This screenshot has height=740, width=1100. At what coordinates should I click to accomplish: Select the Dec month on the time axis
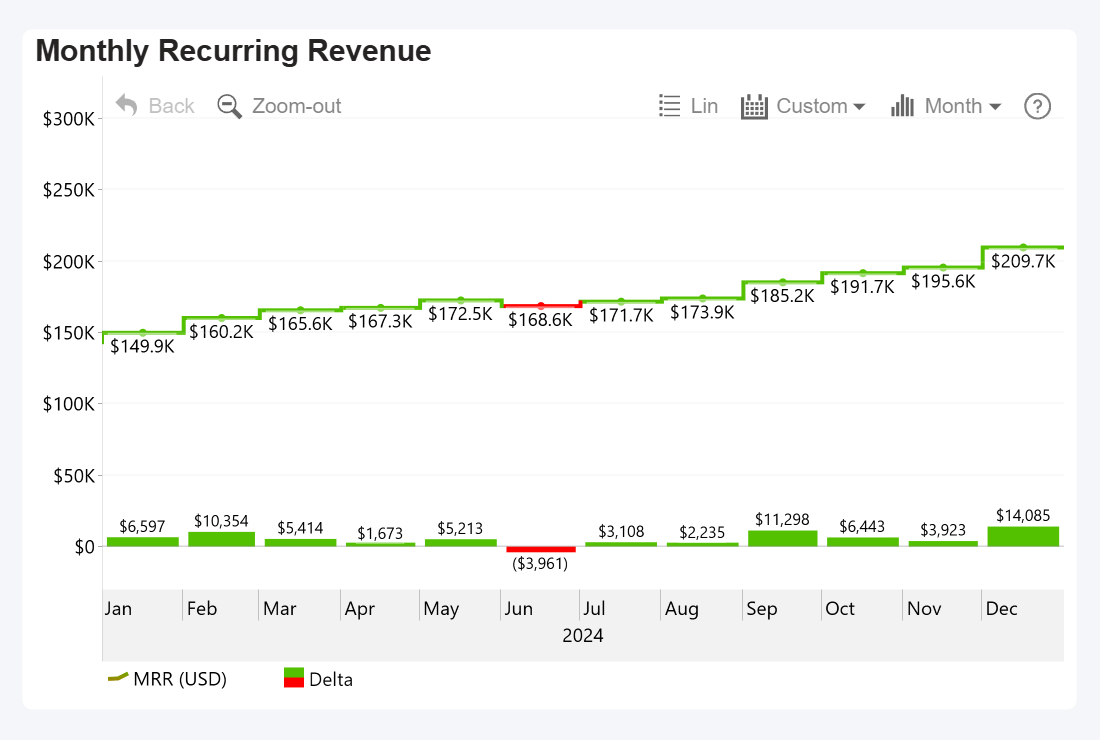(x=1001, y=608)
